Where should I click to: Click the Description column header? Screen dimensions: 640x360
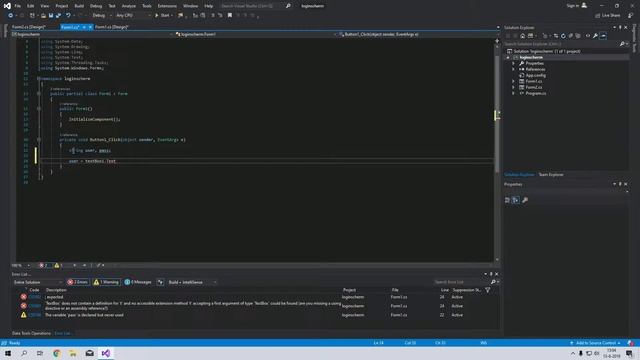tap(56, 290)
